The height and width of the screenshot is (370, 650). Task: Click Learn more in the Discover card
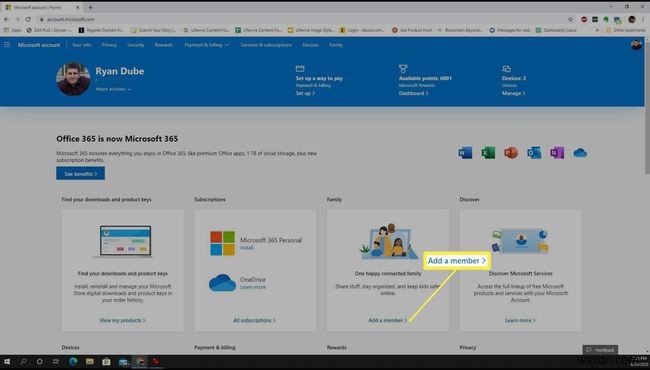tap(520, 320)
